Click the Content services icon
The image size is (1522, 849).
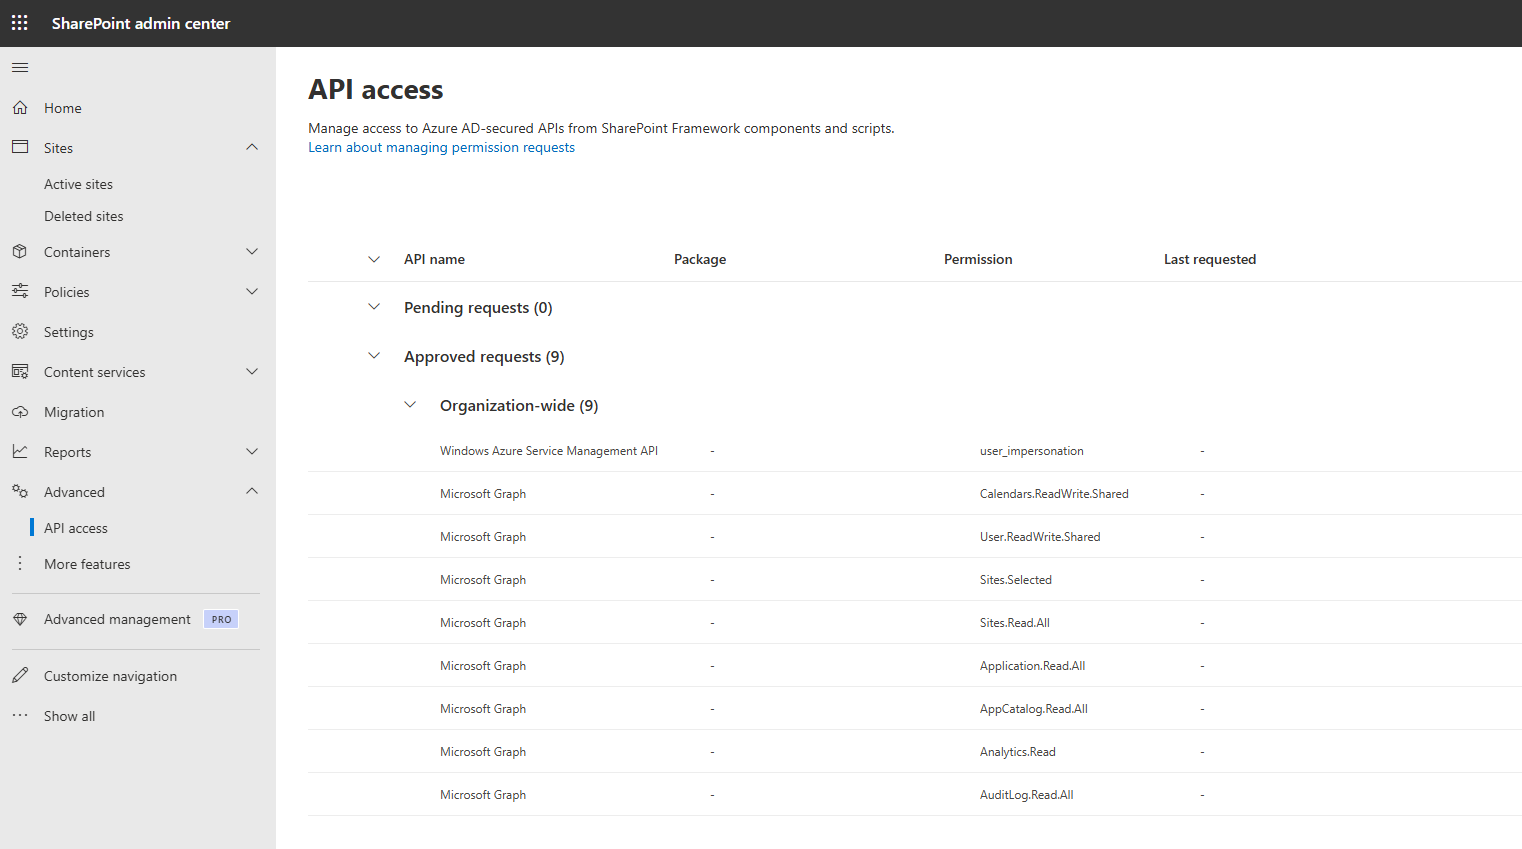click(20, 371)
